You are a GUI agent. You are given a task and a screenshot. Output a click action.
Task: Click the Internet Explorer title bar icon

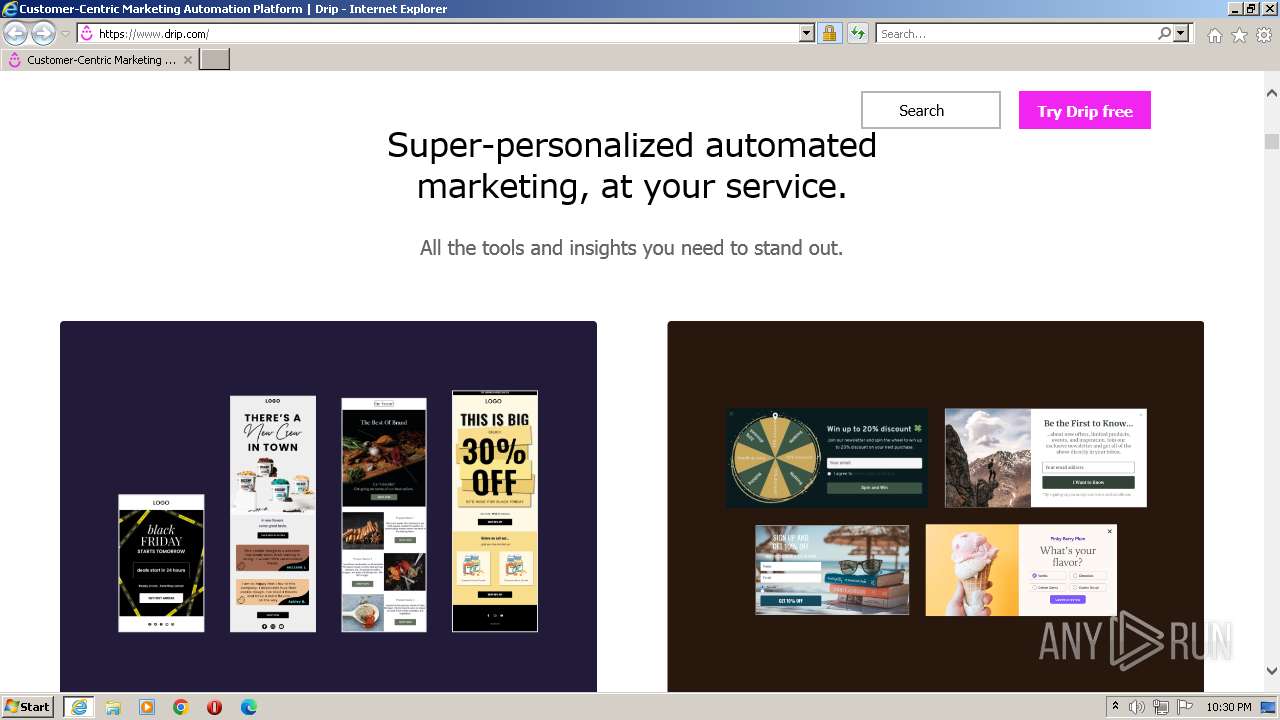pyautogui.click(x=9, y=9)
